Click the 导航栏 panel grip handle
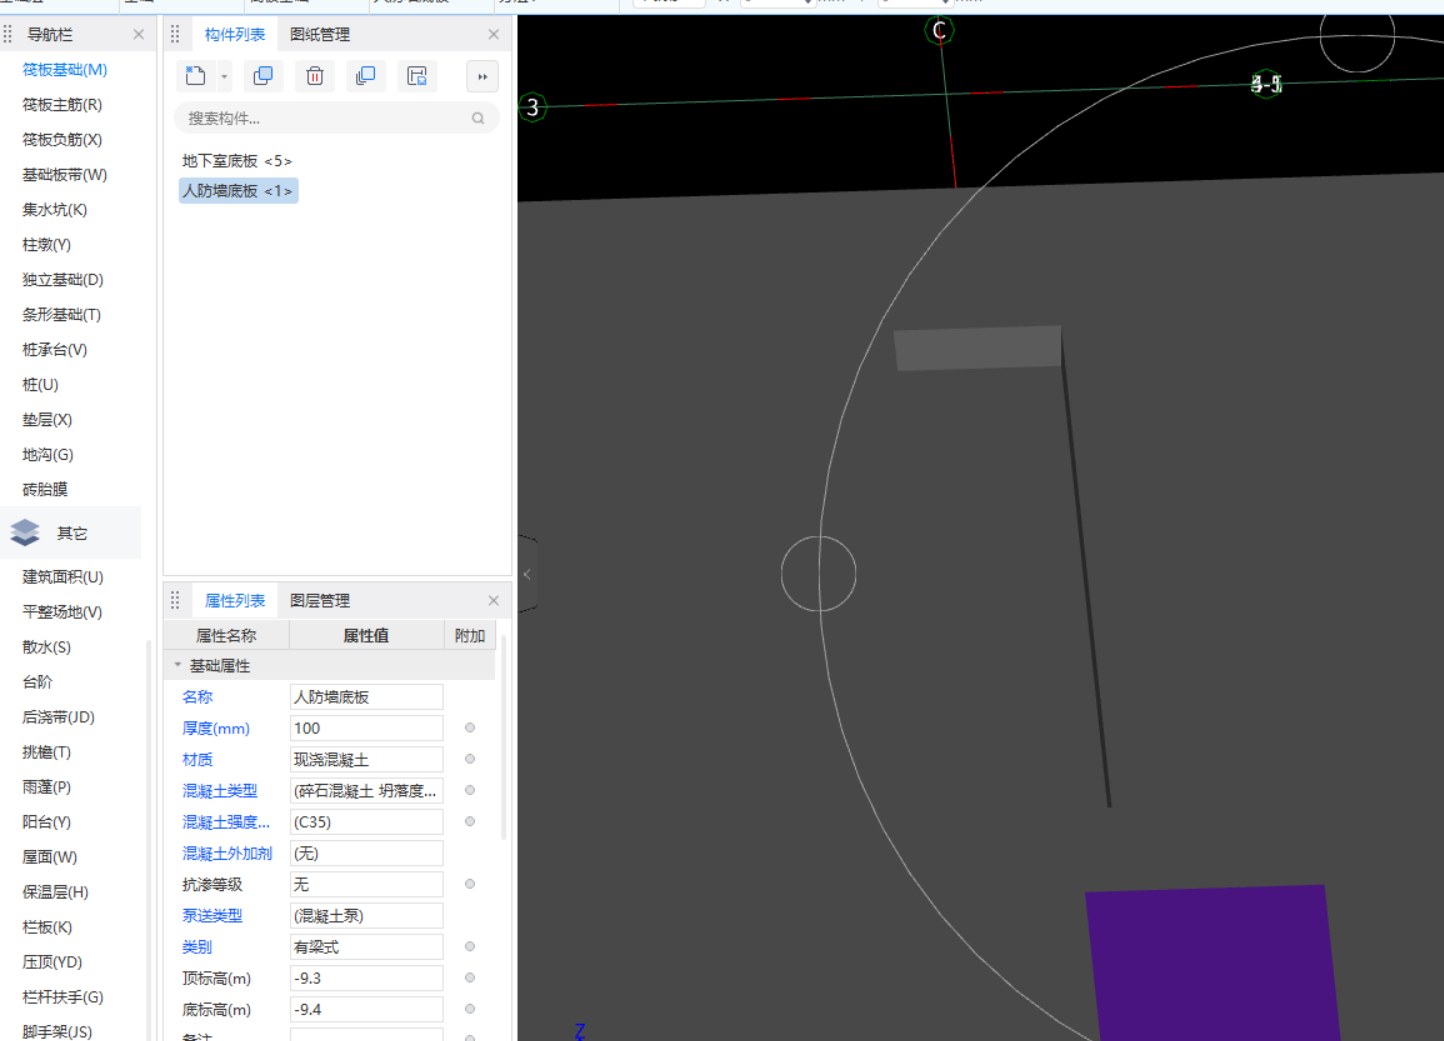1444x1041 pixels. (8, 34)
